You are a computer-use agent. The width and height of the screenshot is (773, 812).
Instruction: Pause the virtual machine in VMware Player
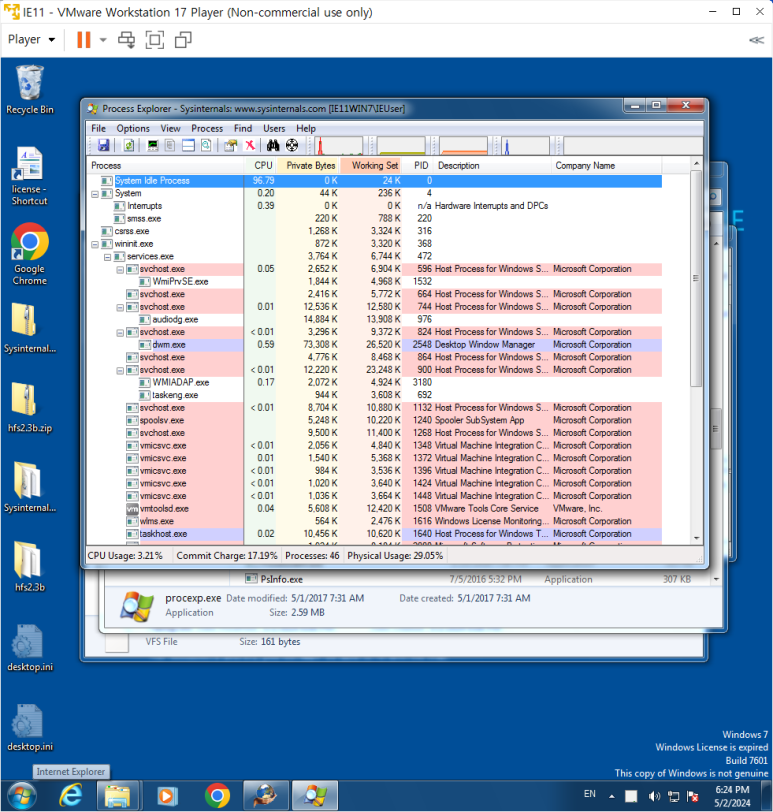[x=83, y=40]
